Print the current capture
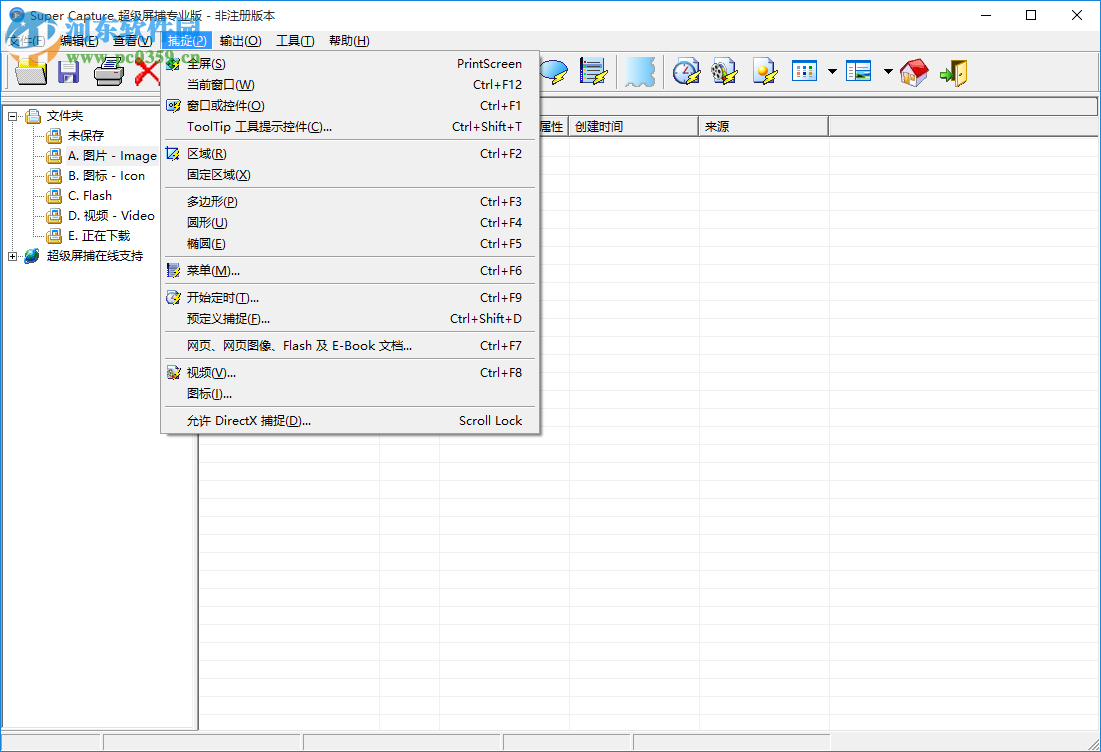The height and width of the screenshot is (752, 1101). pos(110,71)
